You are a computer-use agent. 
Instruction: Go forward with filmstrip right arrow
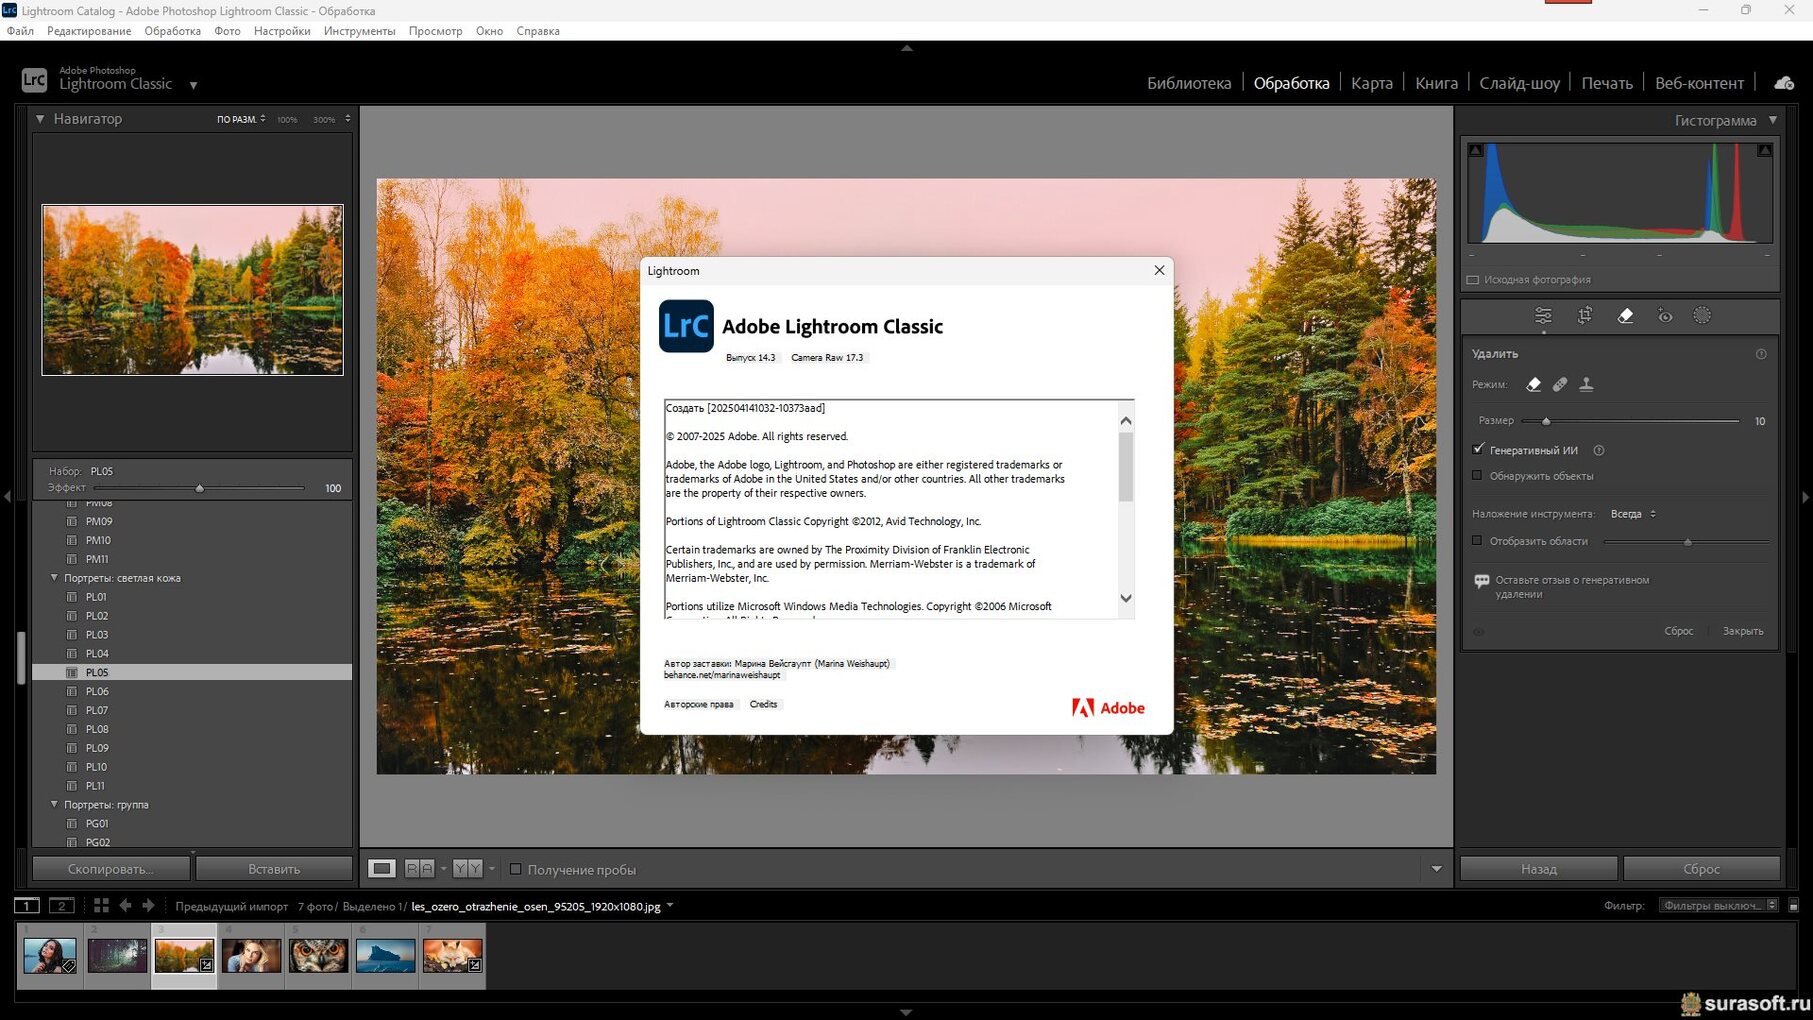click(x=148, y=906)
